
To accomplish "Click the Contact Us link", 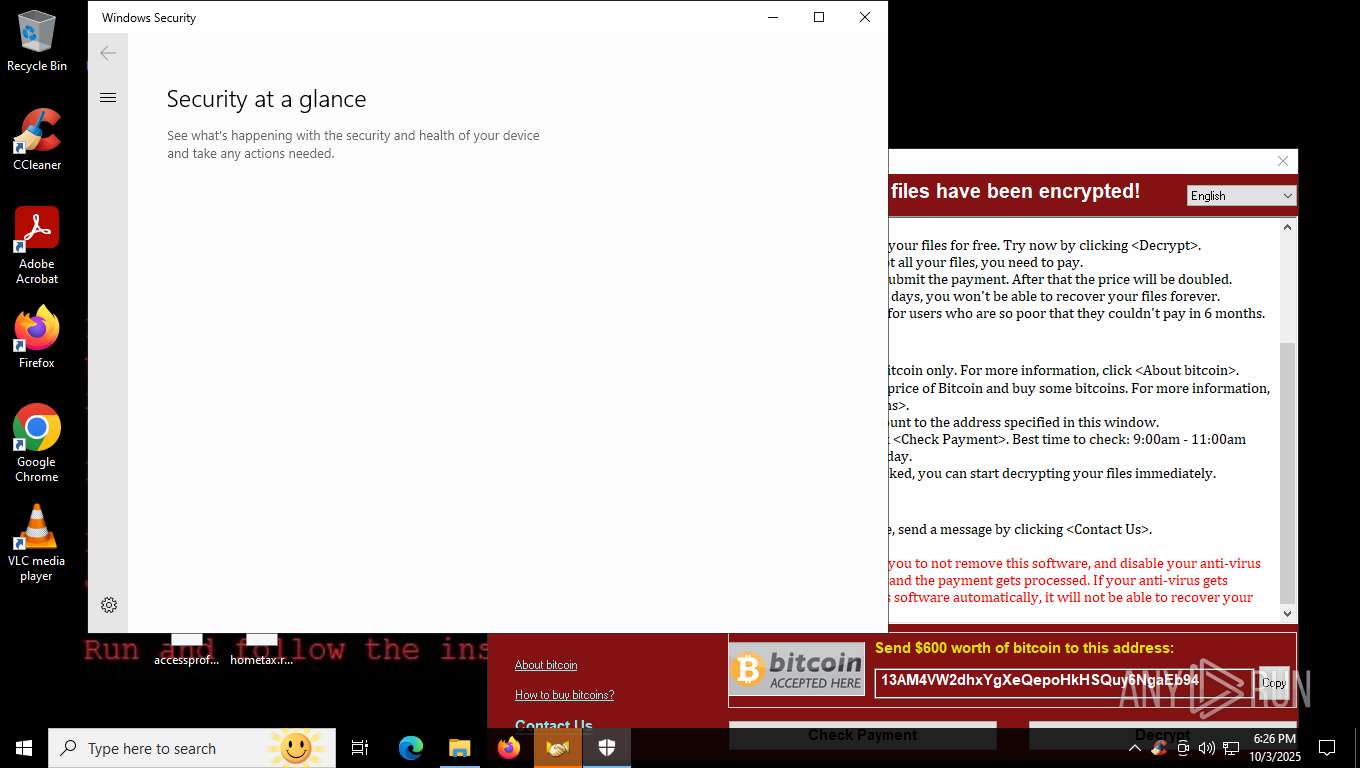I will 554,724.
